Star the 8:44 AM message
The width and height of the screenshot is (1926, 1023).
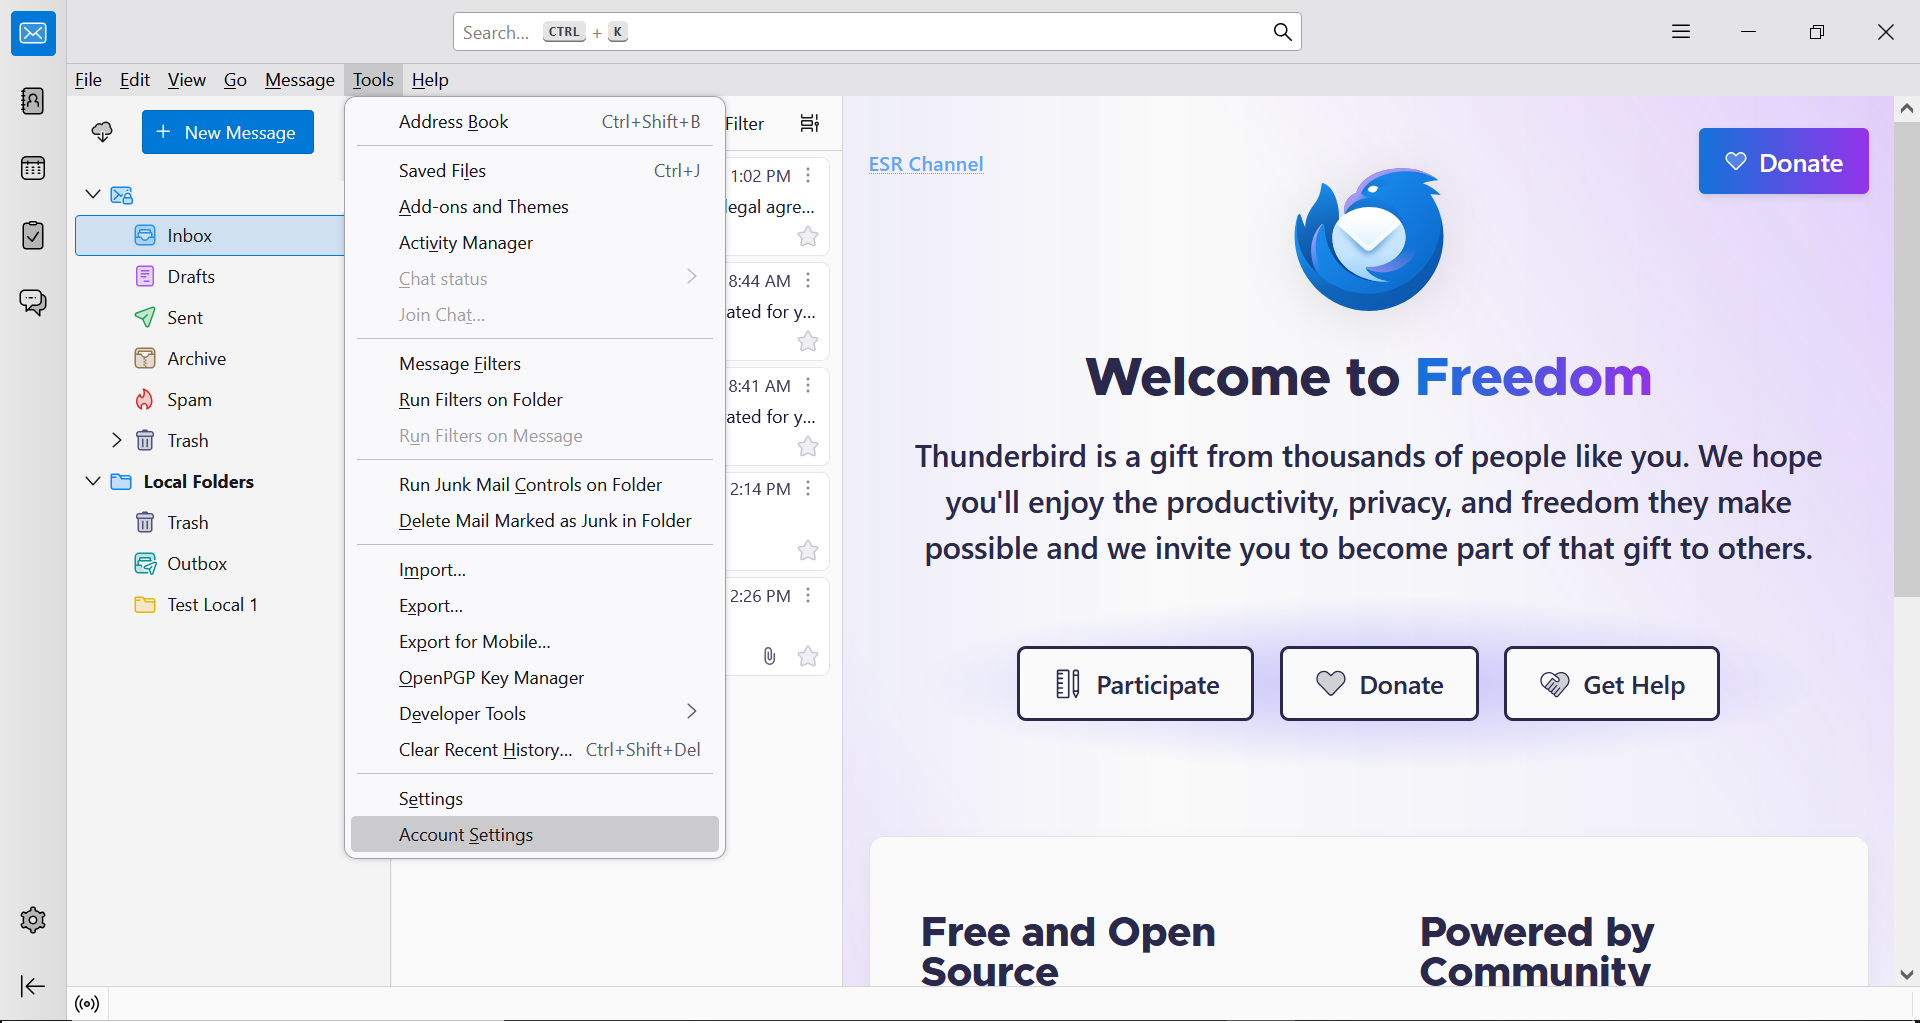pyautogui.click(x=808, y=342)
